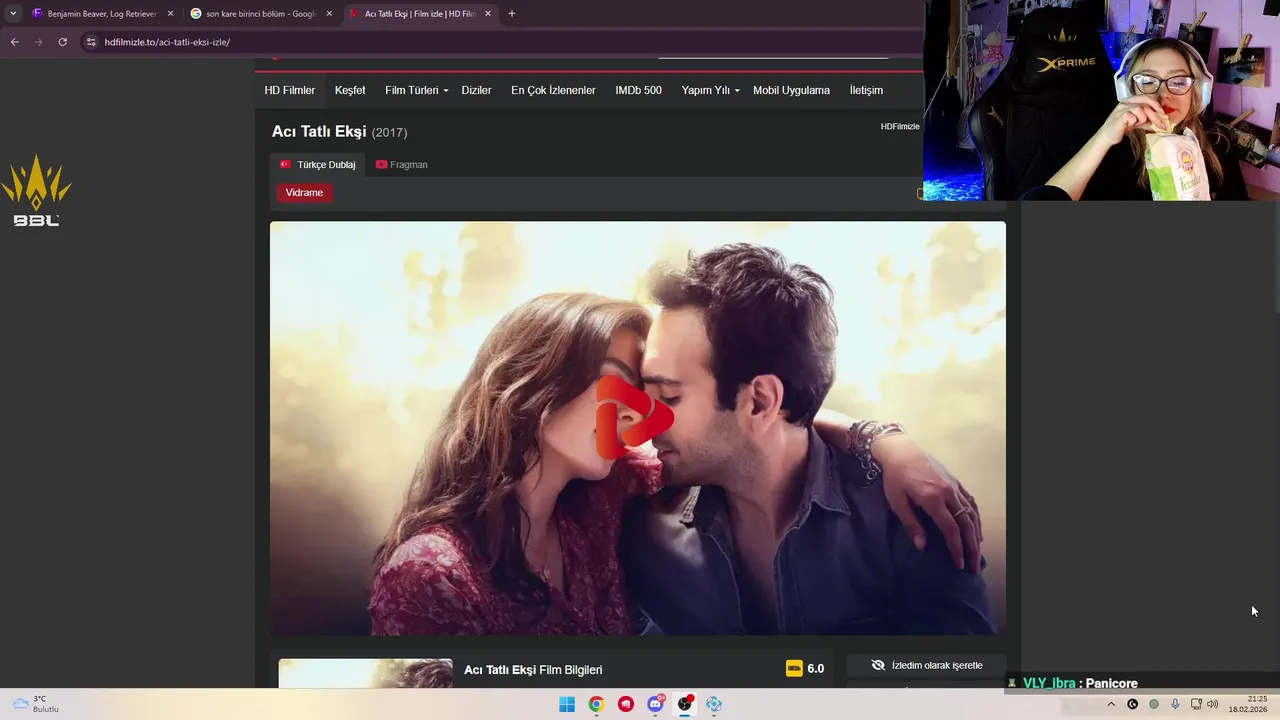Viewport: 1280px width, 720px height.
Task: Click the film poster thumbnail below player
Action: pyautogui.click(x=365, y=673)
